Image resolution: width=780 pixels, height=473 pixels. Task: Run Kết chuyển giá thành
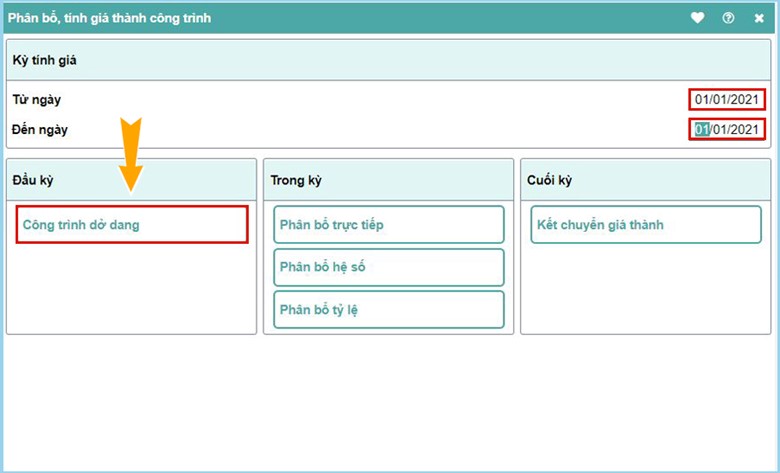[645, 225]
